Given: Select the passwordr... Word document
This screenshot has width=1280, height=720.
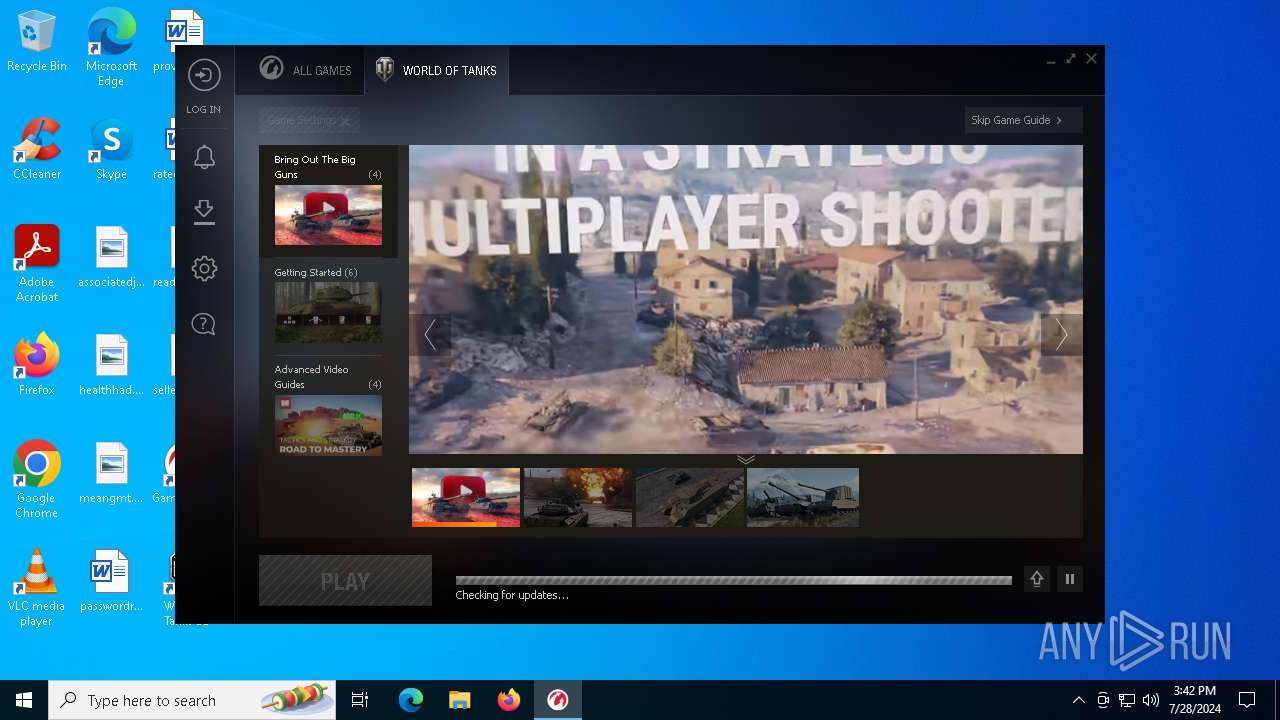Looking at the screenshot, I should (111, 581).
